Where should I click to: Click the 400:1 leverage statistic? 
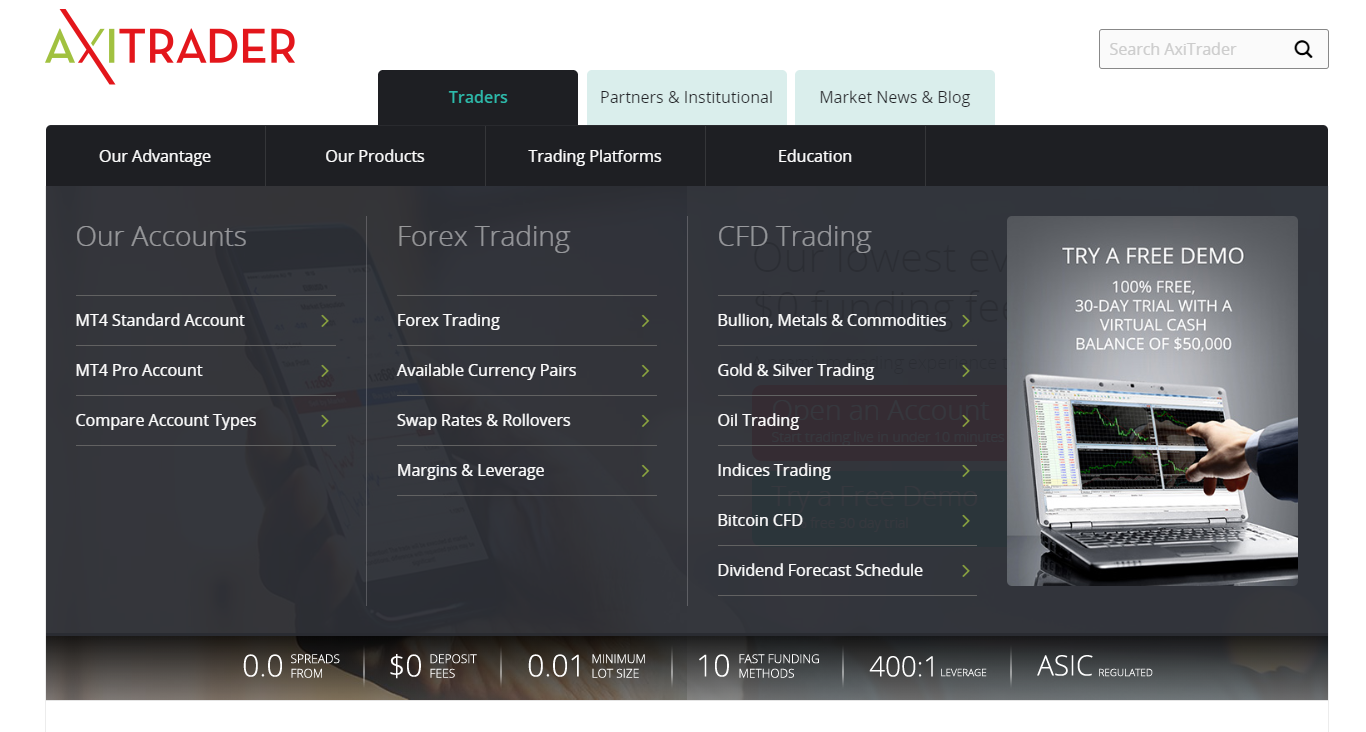pyautogui.click(x=928, y=666)
